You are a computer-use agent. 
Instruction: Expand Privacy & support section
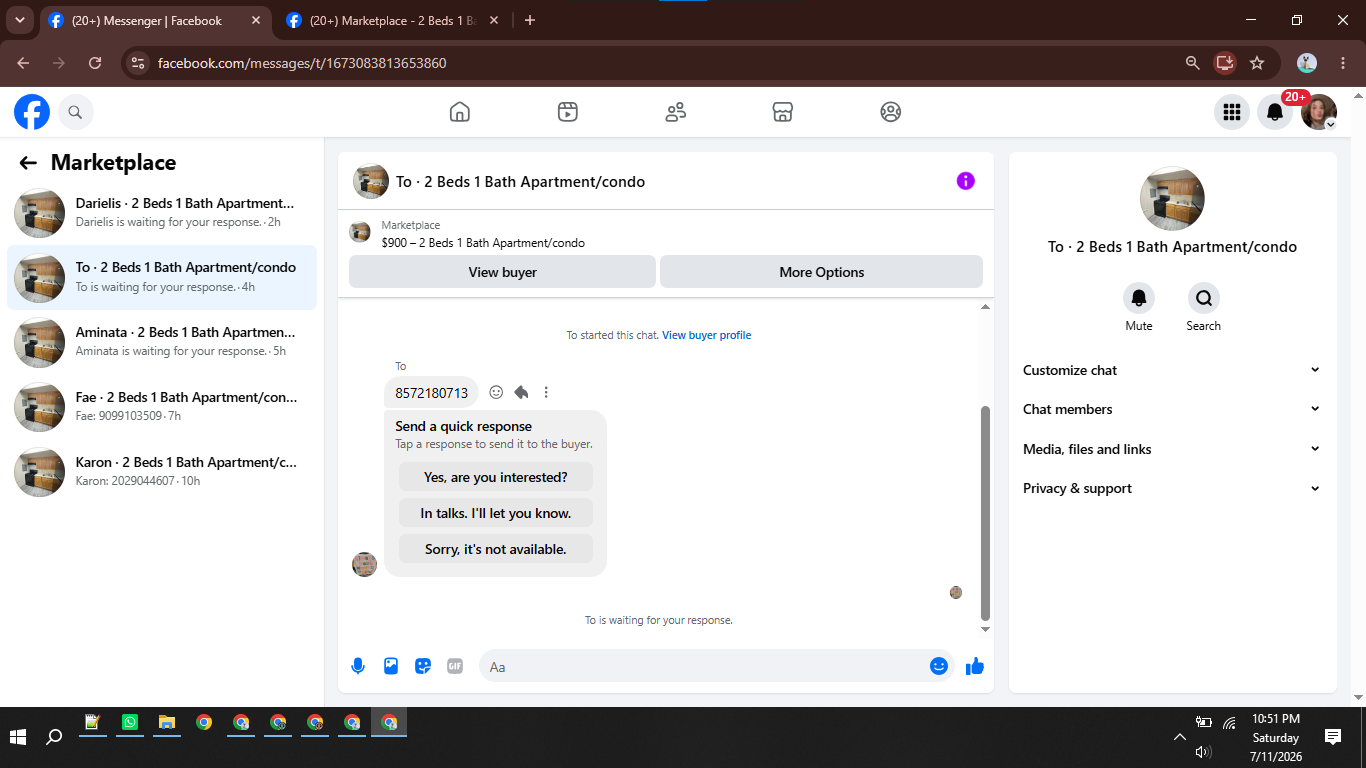tap(1172, 488)
